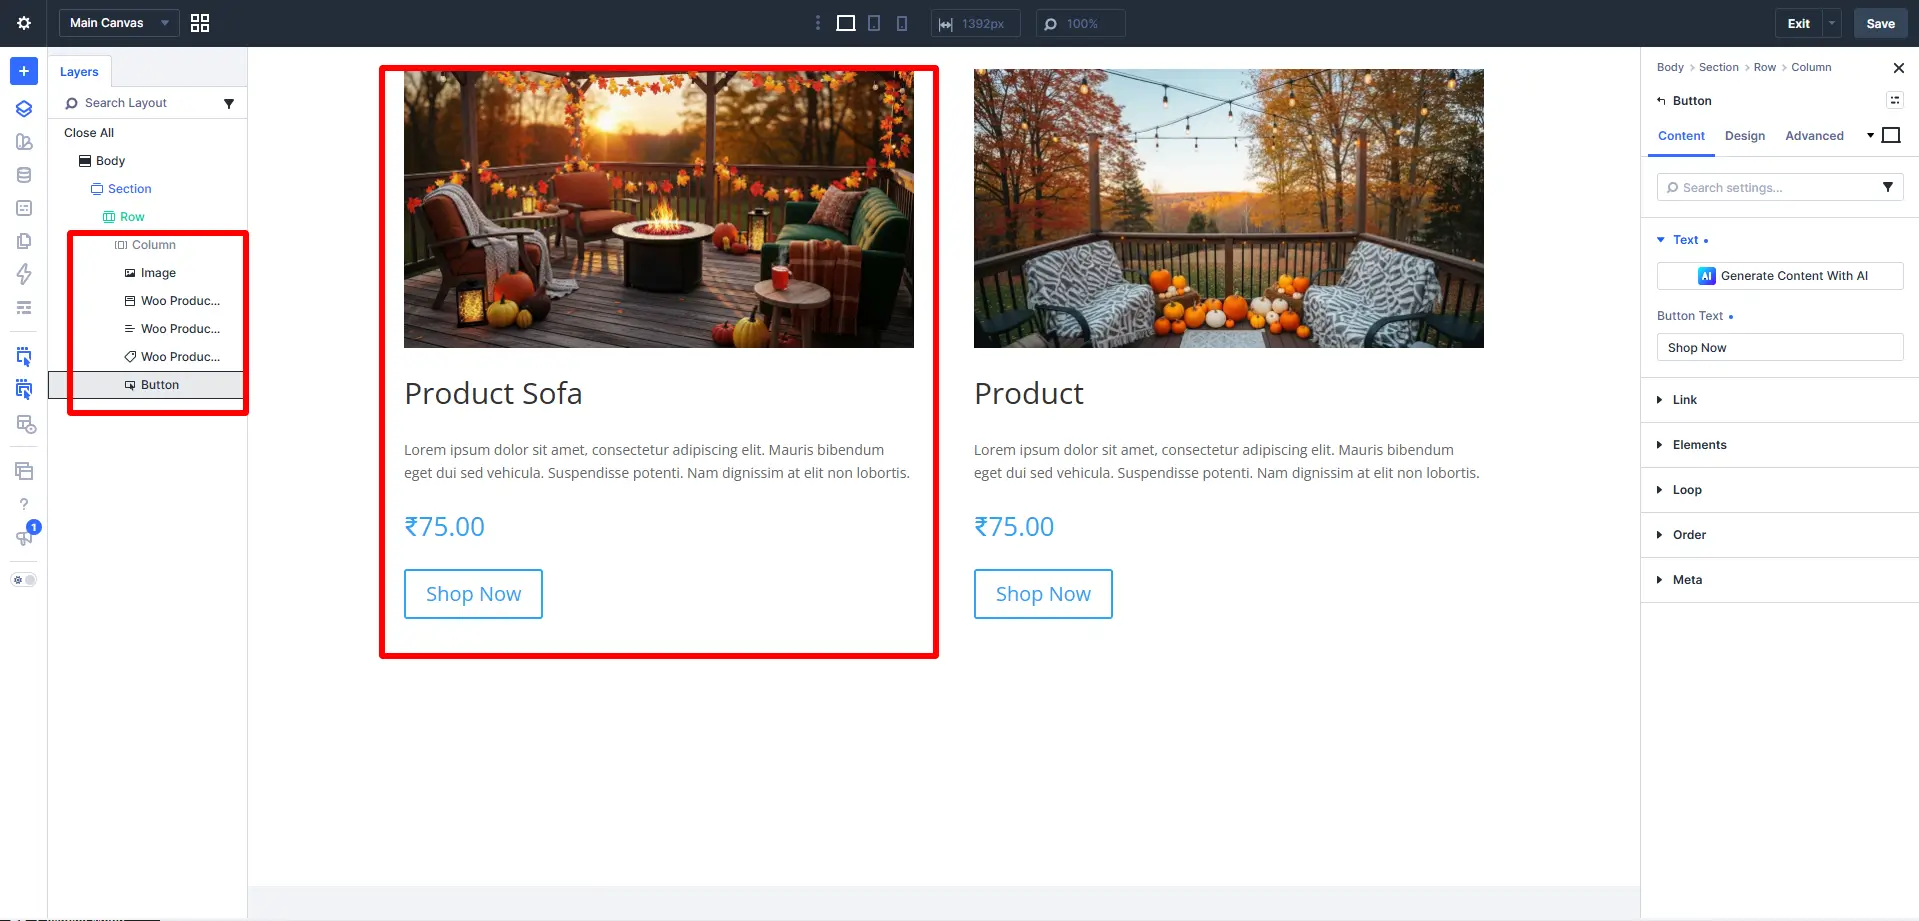1919x921 pixels.
Task: Open announcements megaphone with notification badge
Action: coord(26,535)
